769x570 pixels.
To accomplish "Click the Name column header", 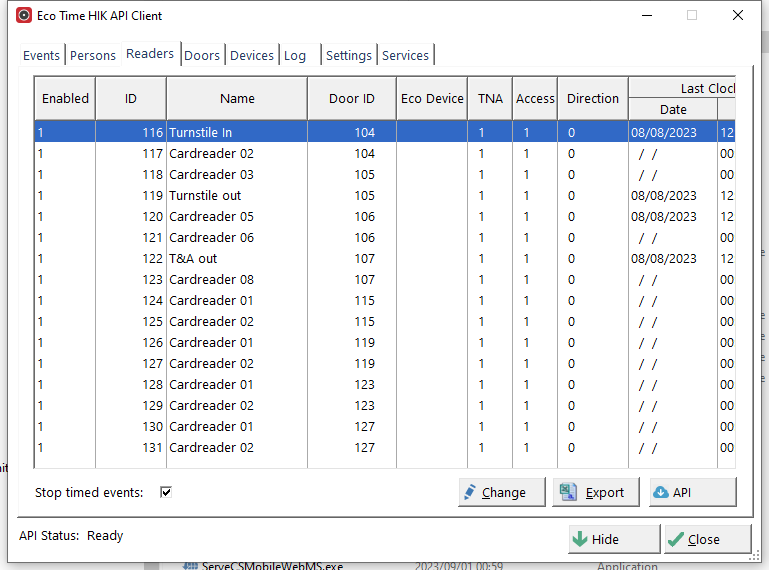I will click(237, 99).
